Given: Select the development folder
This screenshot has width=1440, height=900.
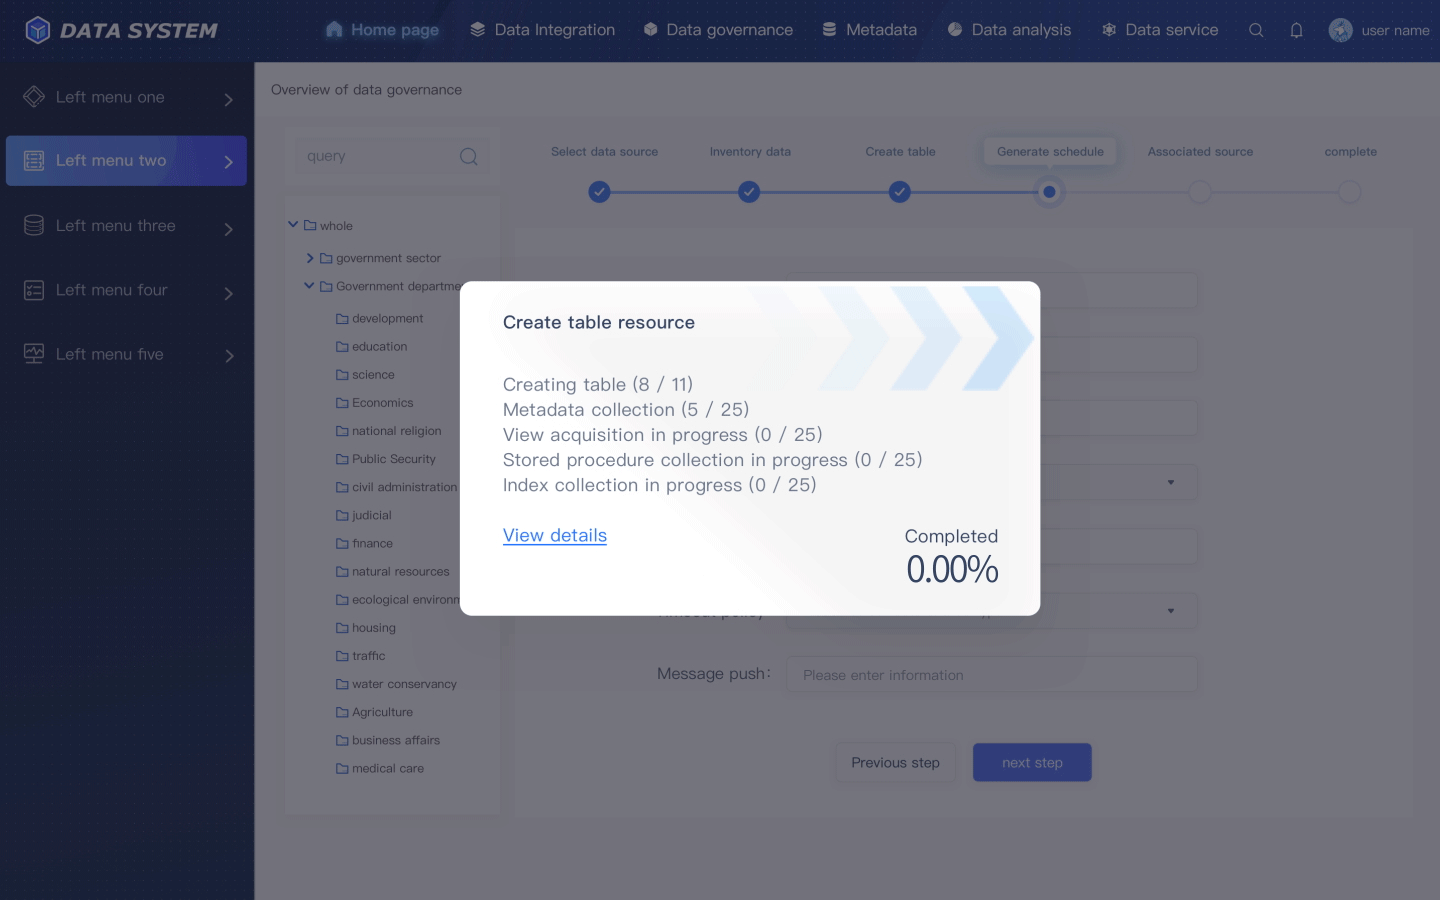Looking at the screenshot, I should (x=380, y=319).
